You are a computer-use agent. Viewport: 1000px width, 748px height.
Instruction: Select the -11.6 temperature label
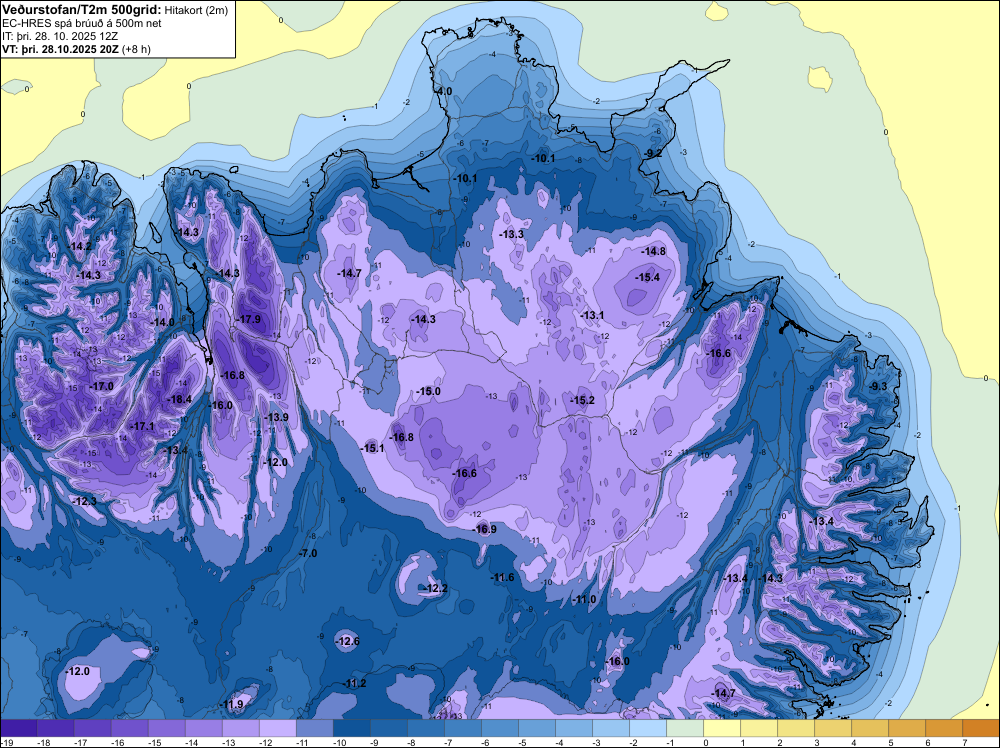click(502, 577)
